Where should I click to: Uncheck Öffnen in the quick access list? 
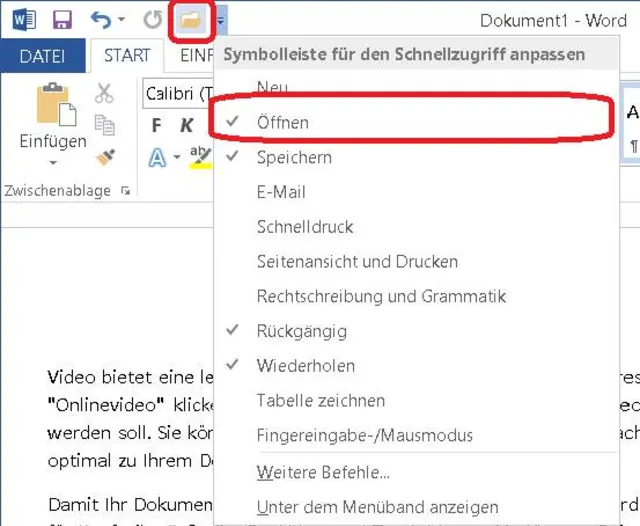click(282, 122)
